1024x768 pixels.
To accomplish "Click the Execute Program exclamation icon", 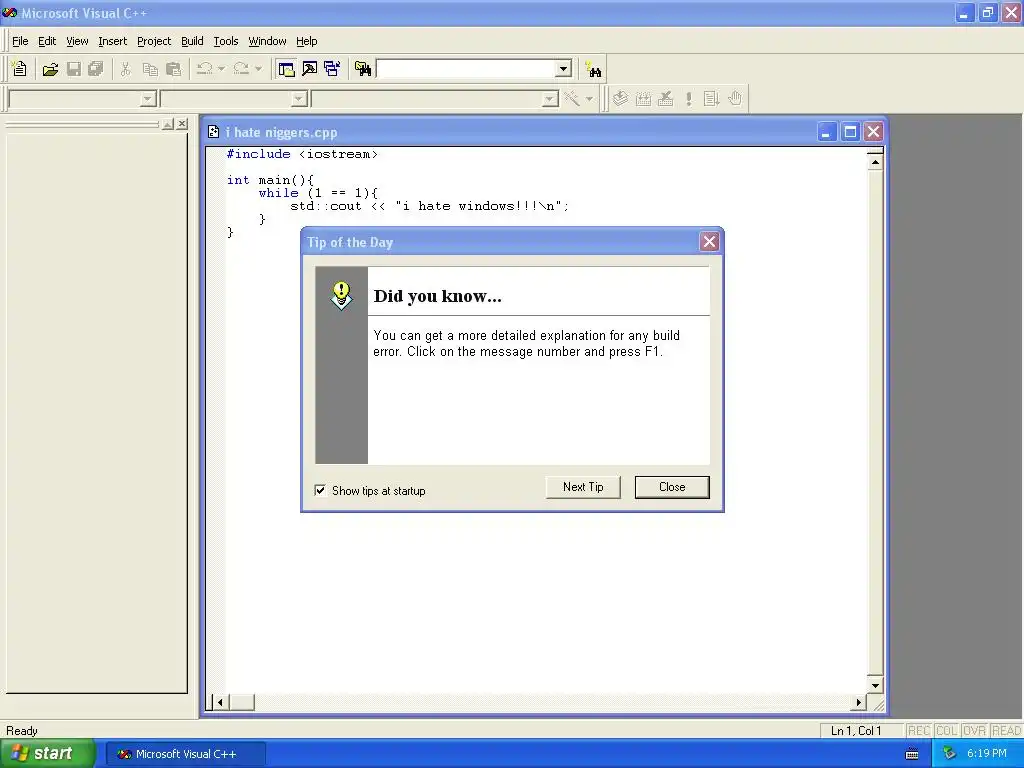I will 688,99.
